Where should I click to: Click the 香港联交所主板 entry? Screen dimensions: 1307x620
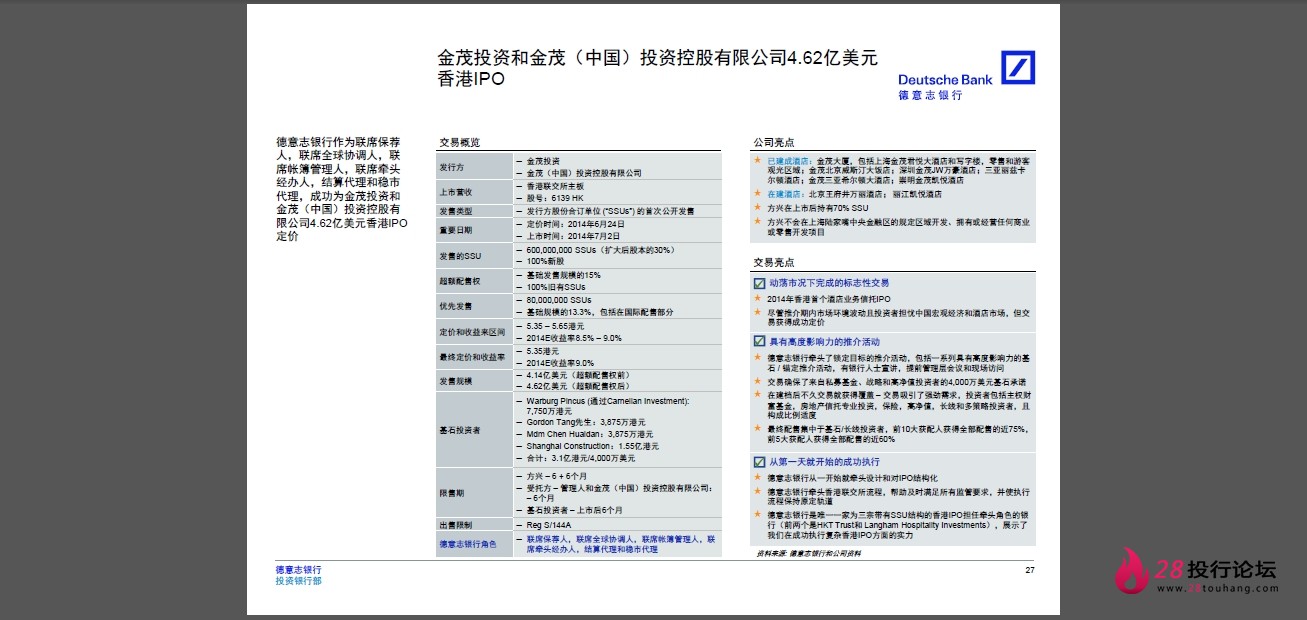pos(554,187)
